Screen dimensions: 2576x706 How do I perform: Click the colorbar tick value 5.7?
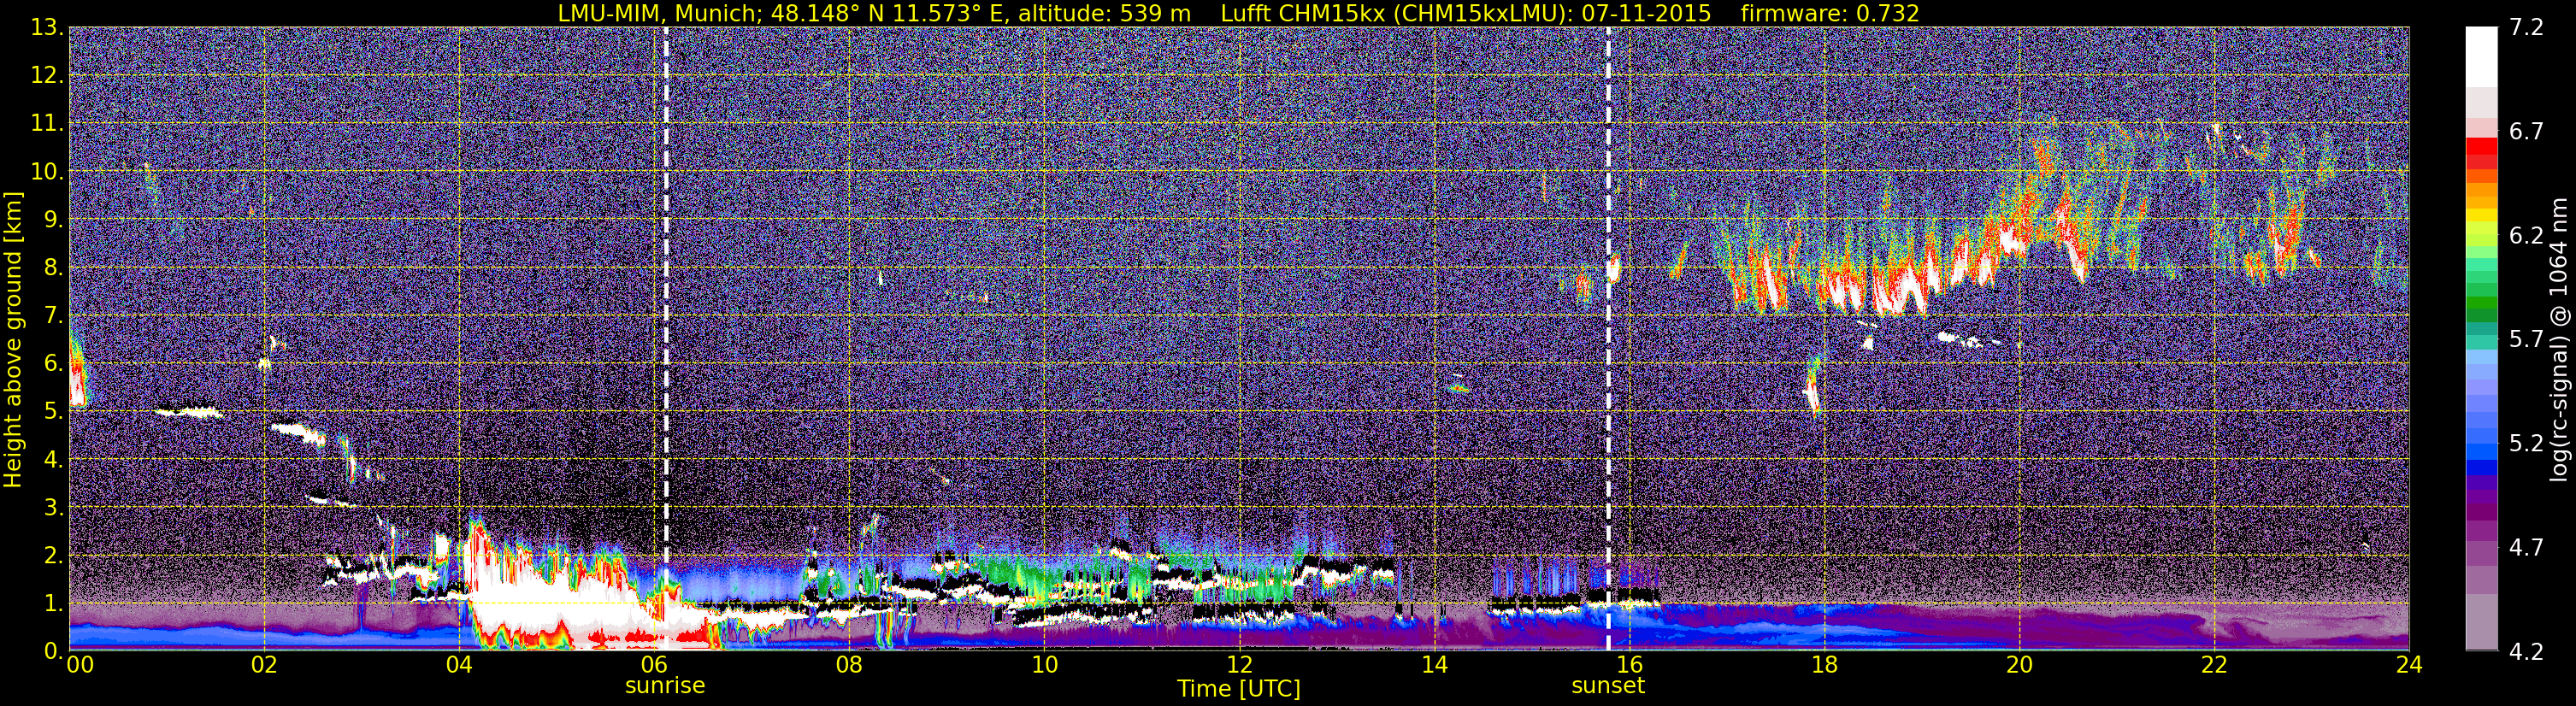coord(2526,339)
